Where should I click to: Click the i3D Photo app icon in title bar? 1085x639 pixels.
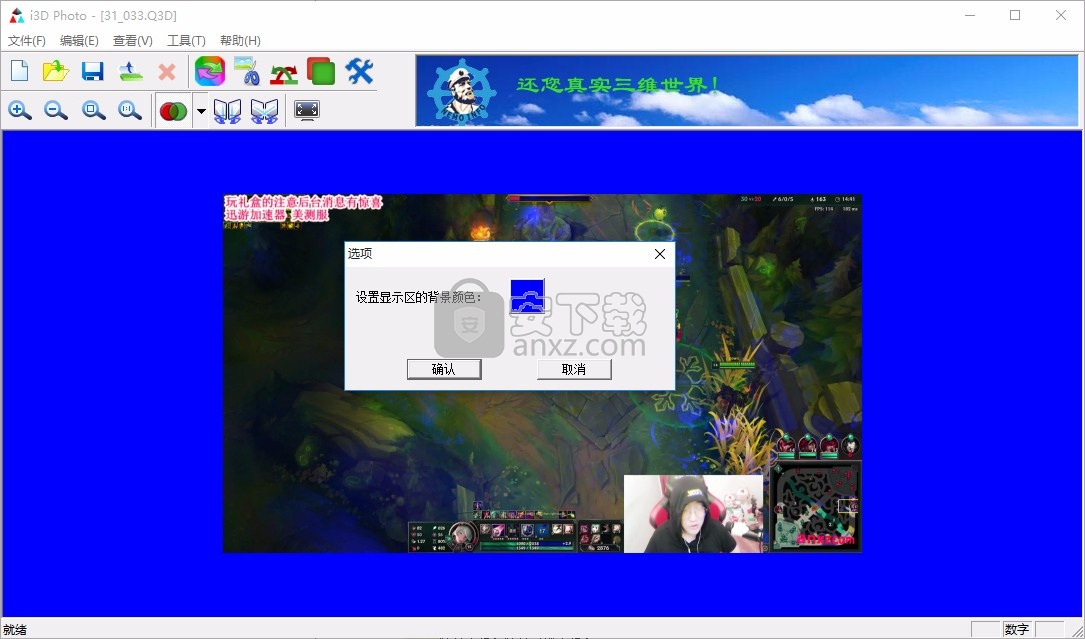[17, 15]
